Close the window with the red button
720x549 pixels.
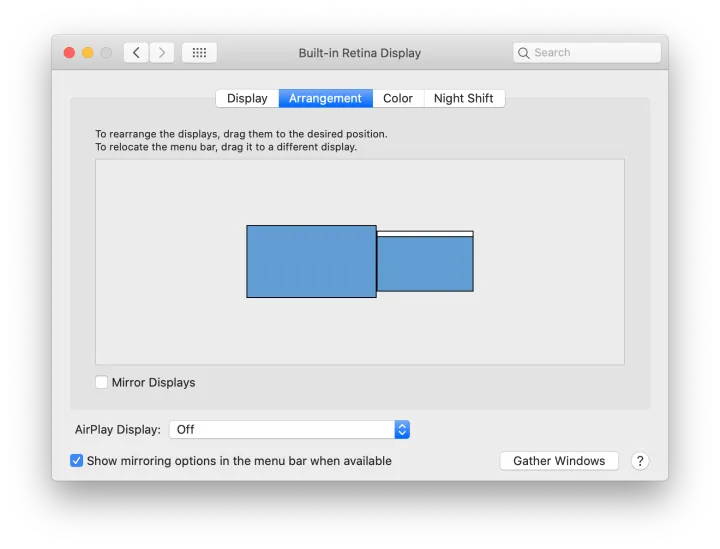click(x=70, y=53)
